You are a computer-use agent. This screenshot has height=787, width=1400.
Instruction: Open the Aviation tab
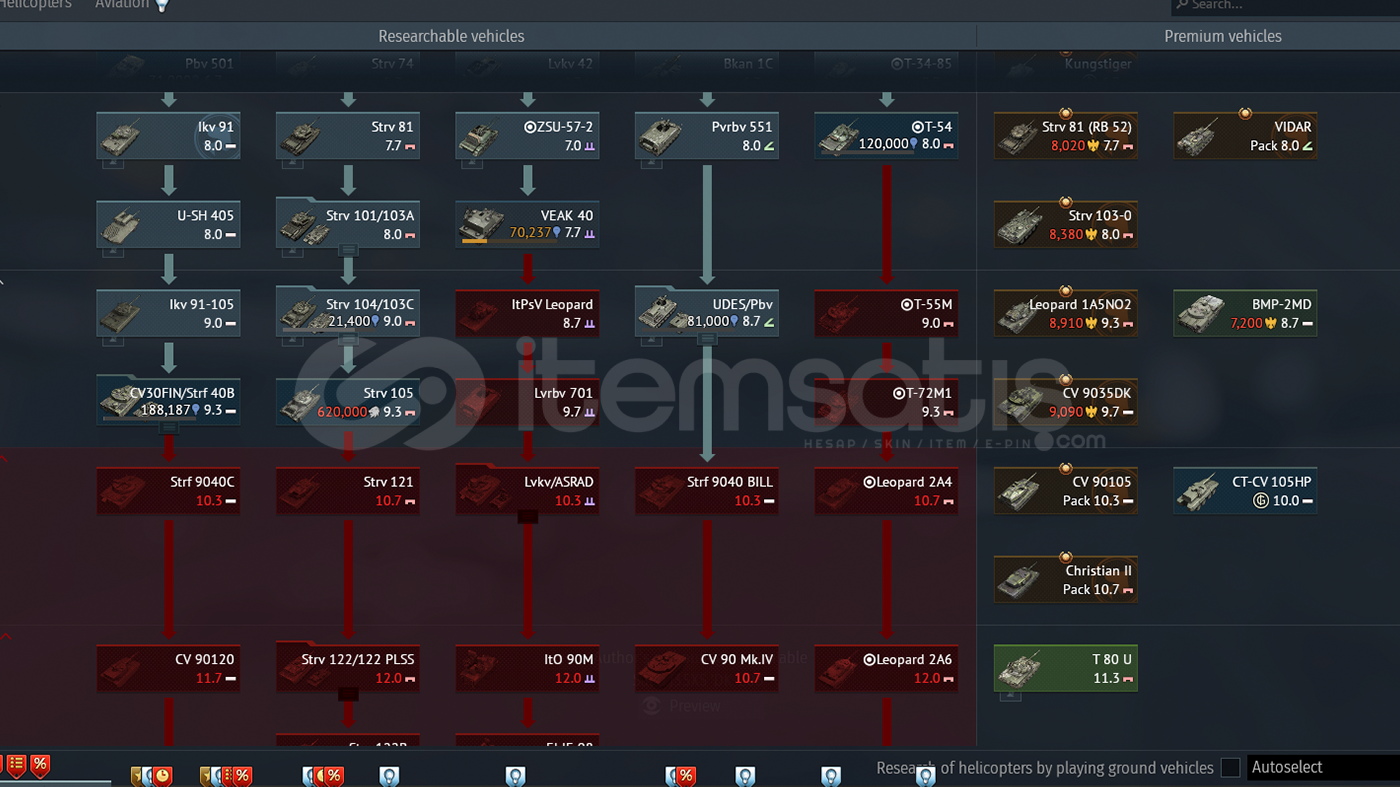tap(121, 5)
